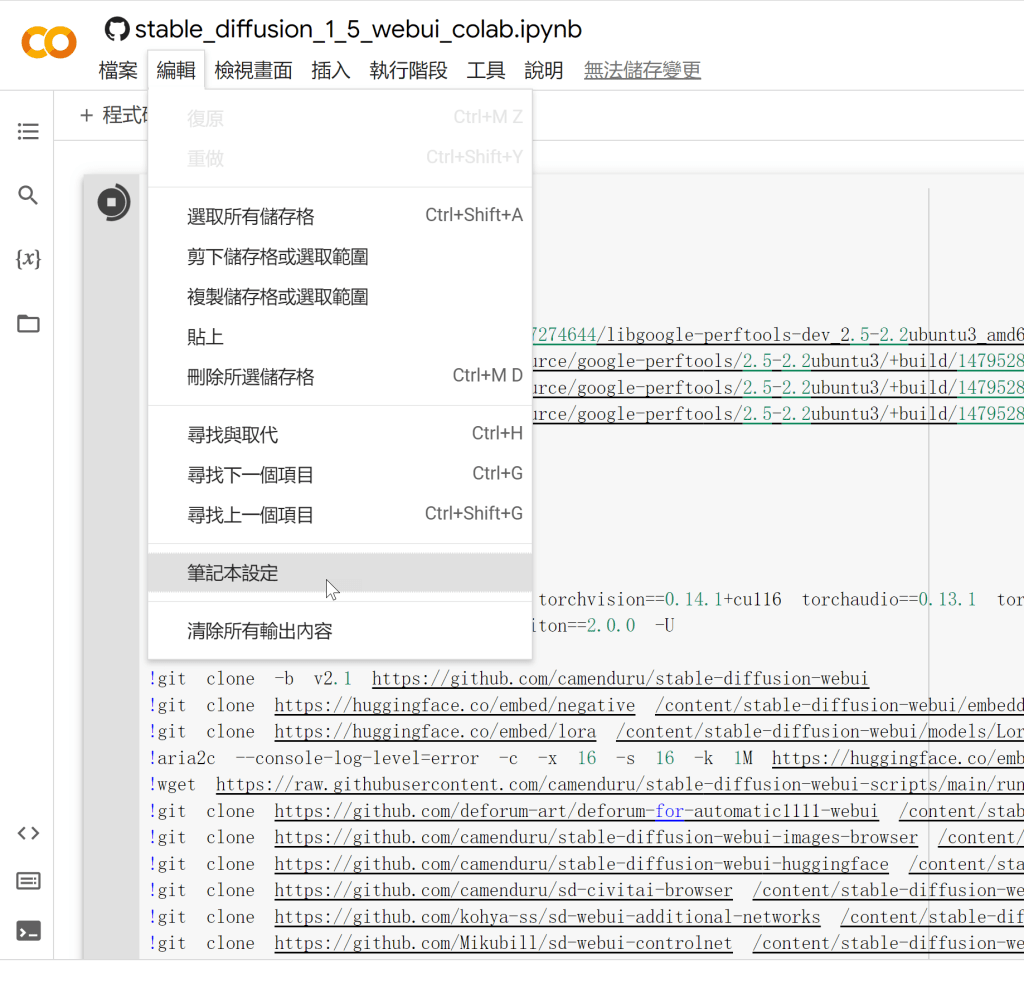Select 筆記本設定 from the edit menu
Screen dimensions: 1024x993
(233, 574)
